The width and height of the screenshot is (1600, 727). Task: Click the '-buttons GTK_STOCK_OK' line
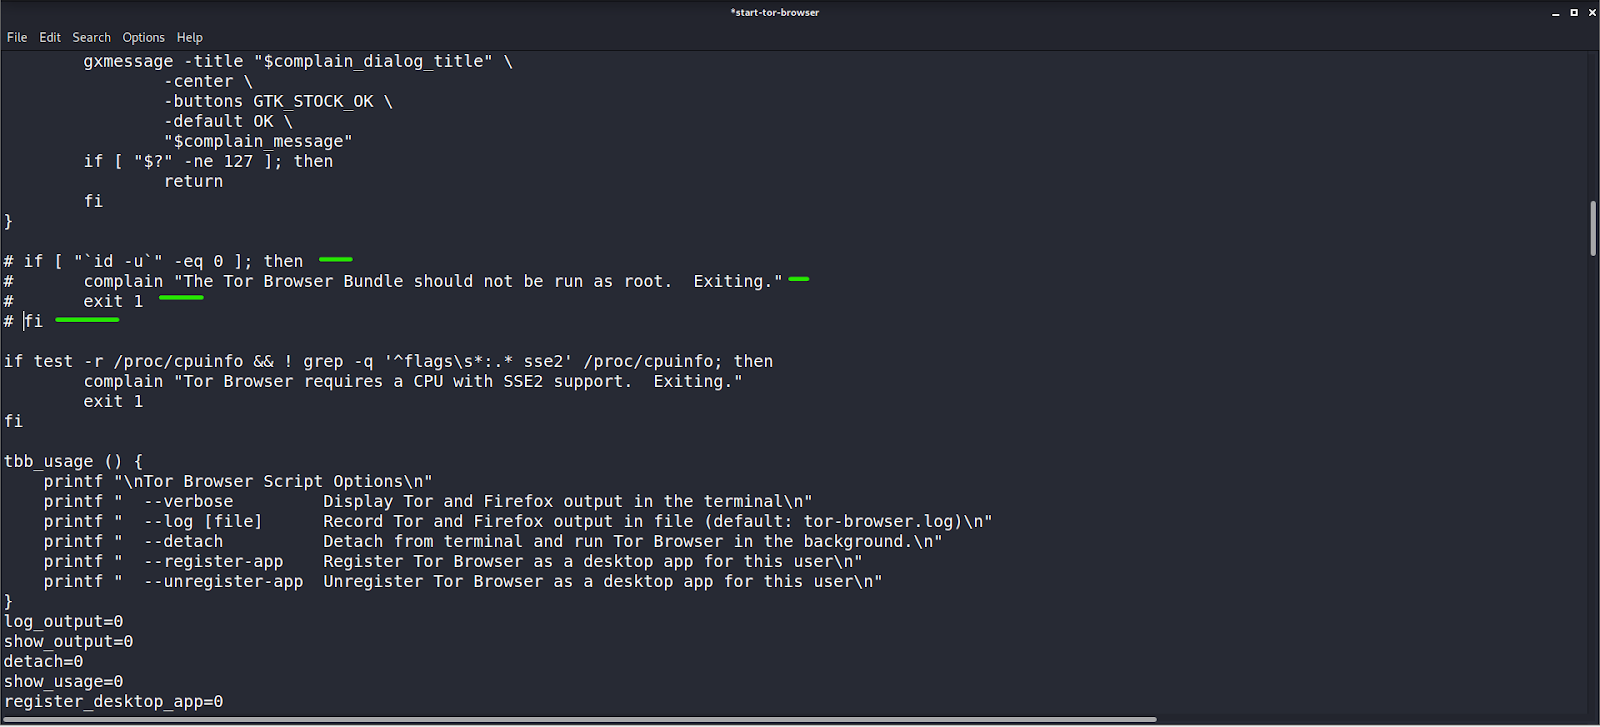[278, 101]
